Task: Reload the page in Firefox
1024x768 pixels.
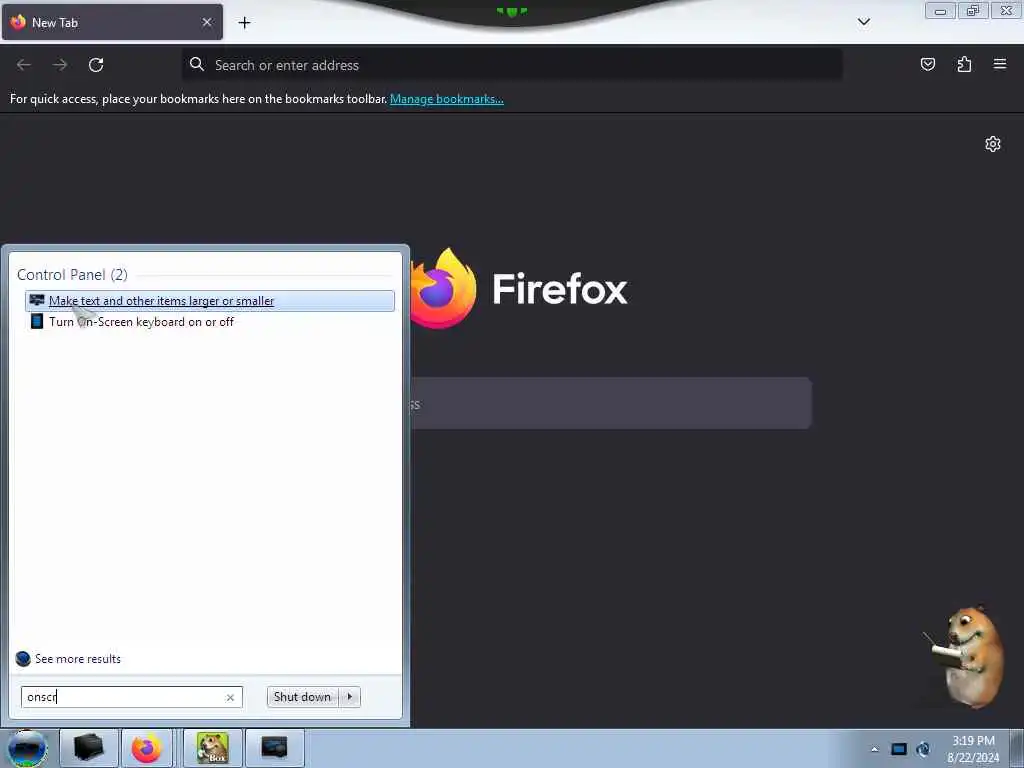Action: pos(96,65)
